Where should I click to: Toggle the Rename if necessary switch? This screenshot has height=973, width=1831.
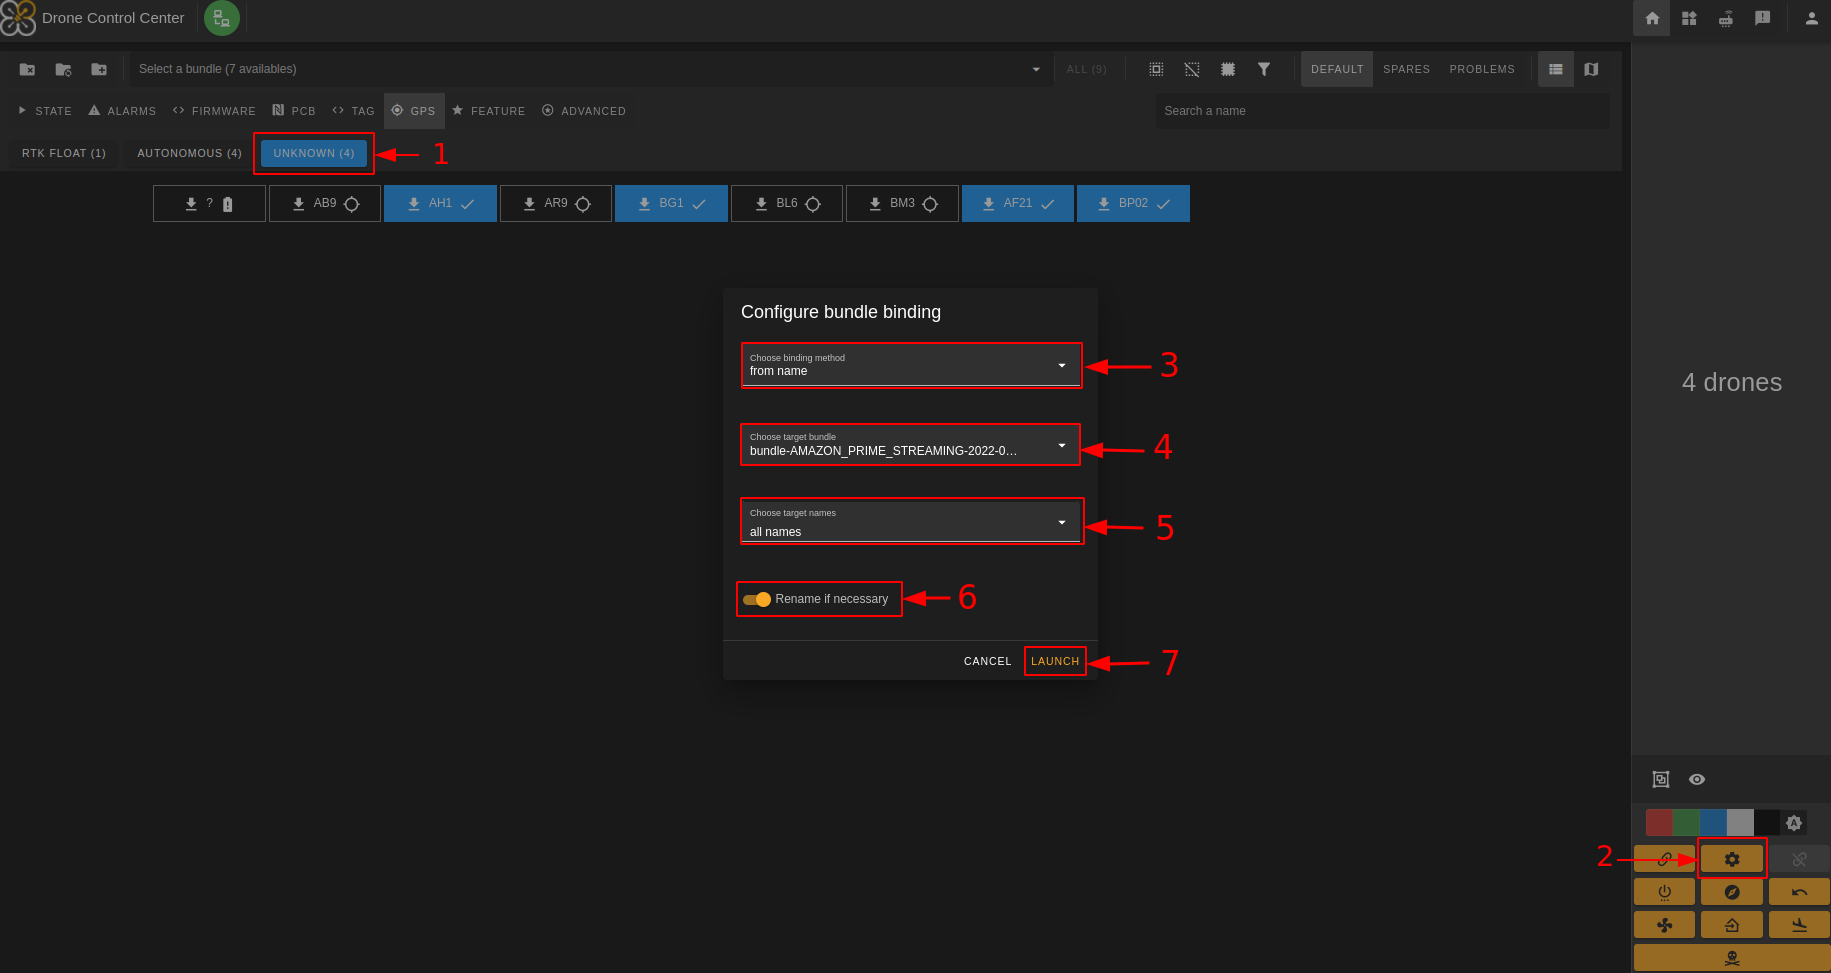pyautogui.click(x=757, y=599)
